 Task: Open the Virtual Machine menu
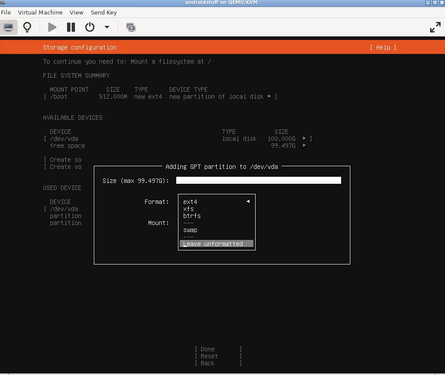point(40,12)
